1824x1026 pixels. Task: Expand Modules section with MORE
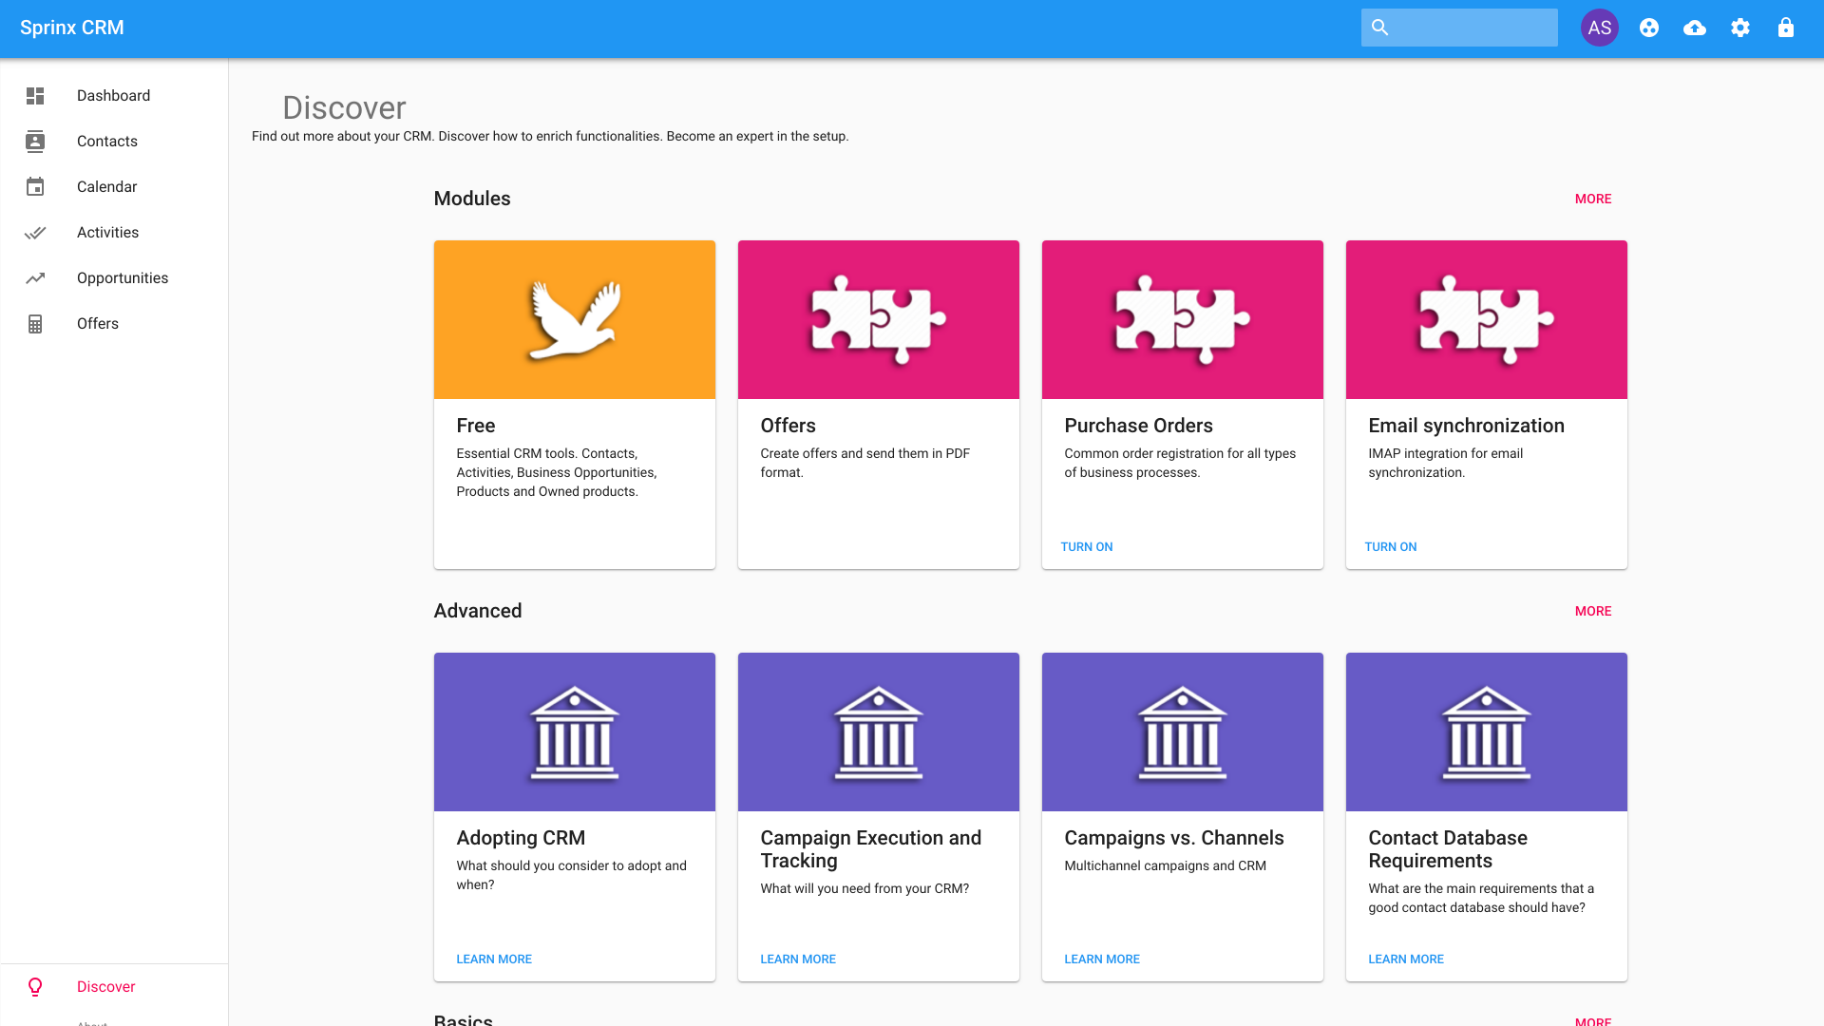click(1592, 199)
